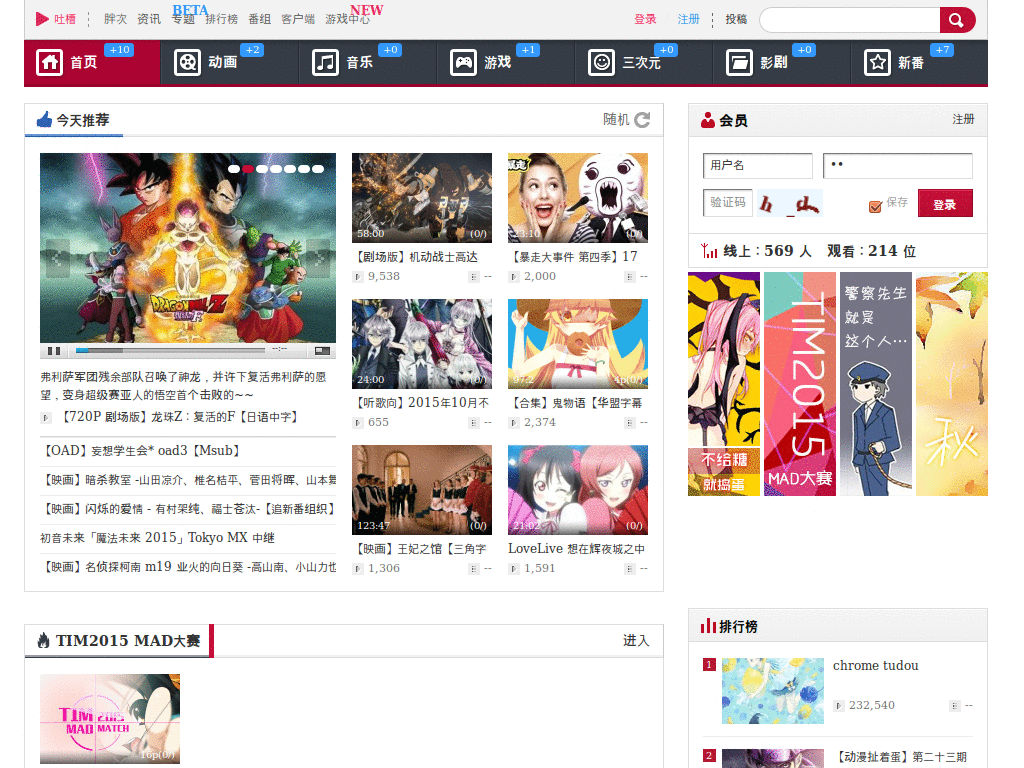The width and height of the screenshot is (1024, 768).
Task: Click the 验证码 input field
Action: [x=728, y=202]
